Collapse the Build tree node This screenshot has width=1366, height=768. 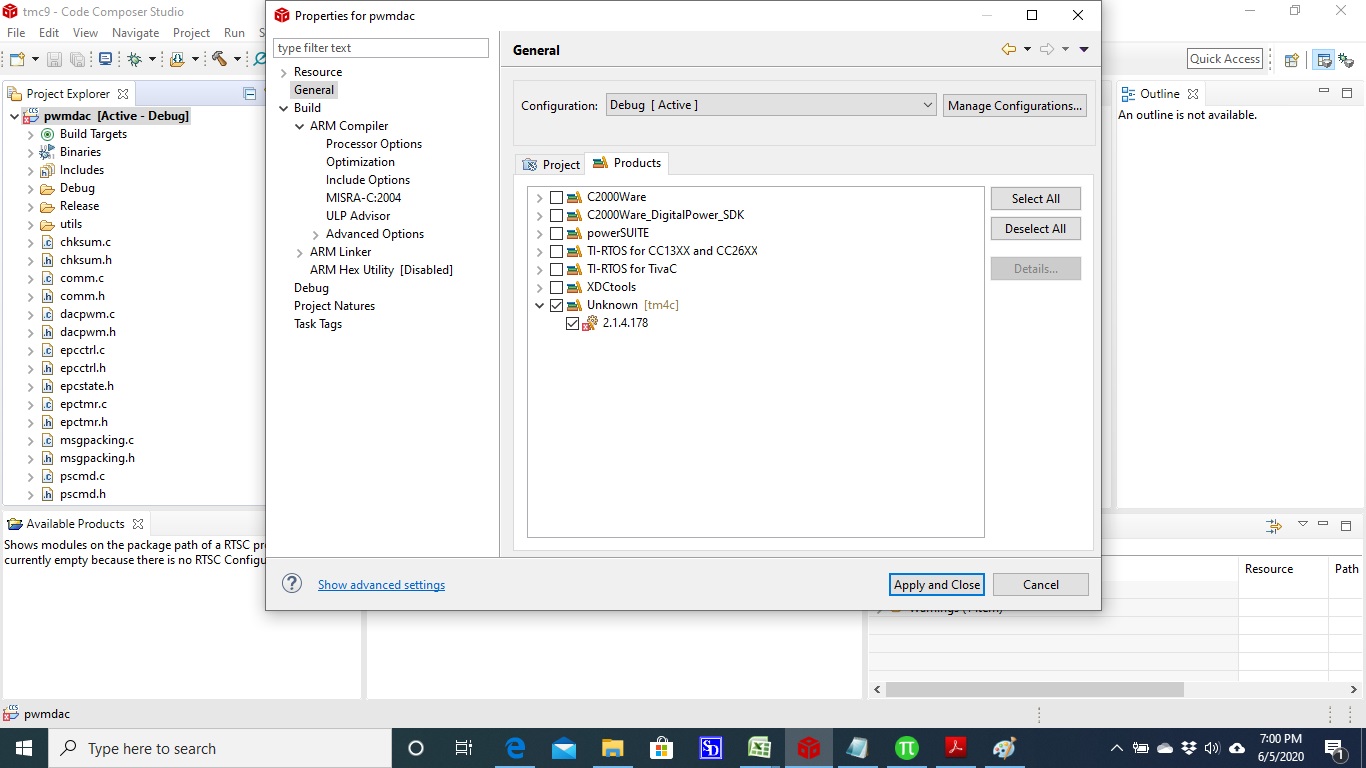click(x=284, y=108)
